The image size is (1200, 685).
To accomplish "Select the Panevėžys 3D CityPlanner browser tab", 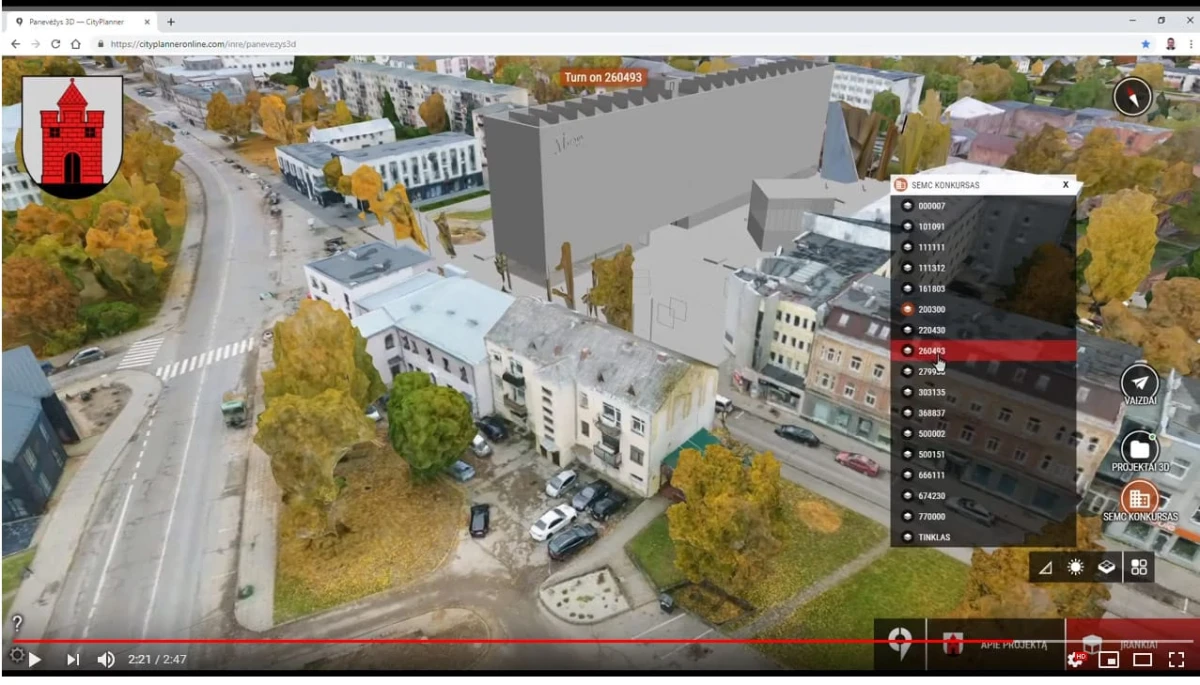I will point(84,21).
